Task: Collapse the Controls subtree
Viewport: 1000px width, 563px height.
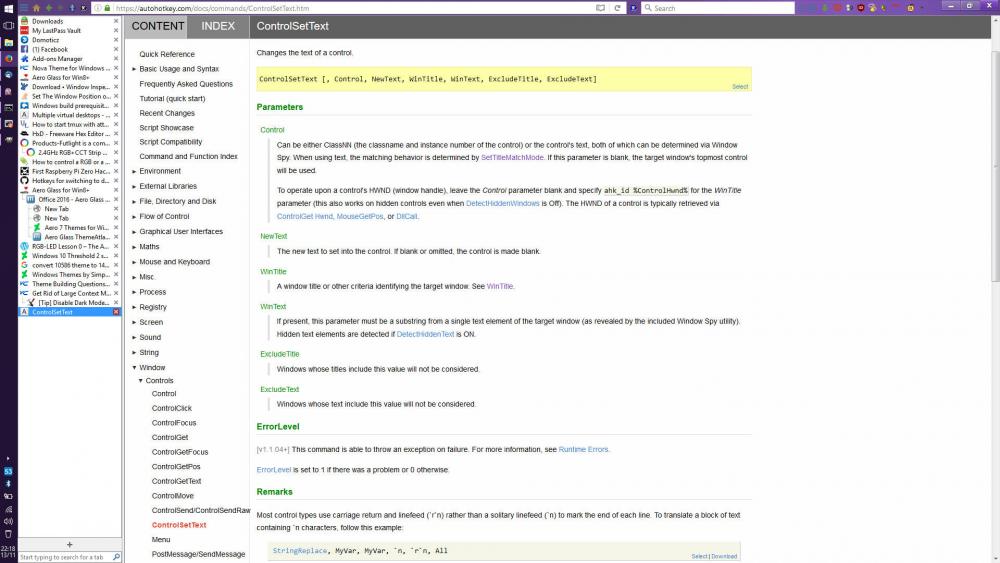Action: (x=141, y=381)
